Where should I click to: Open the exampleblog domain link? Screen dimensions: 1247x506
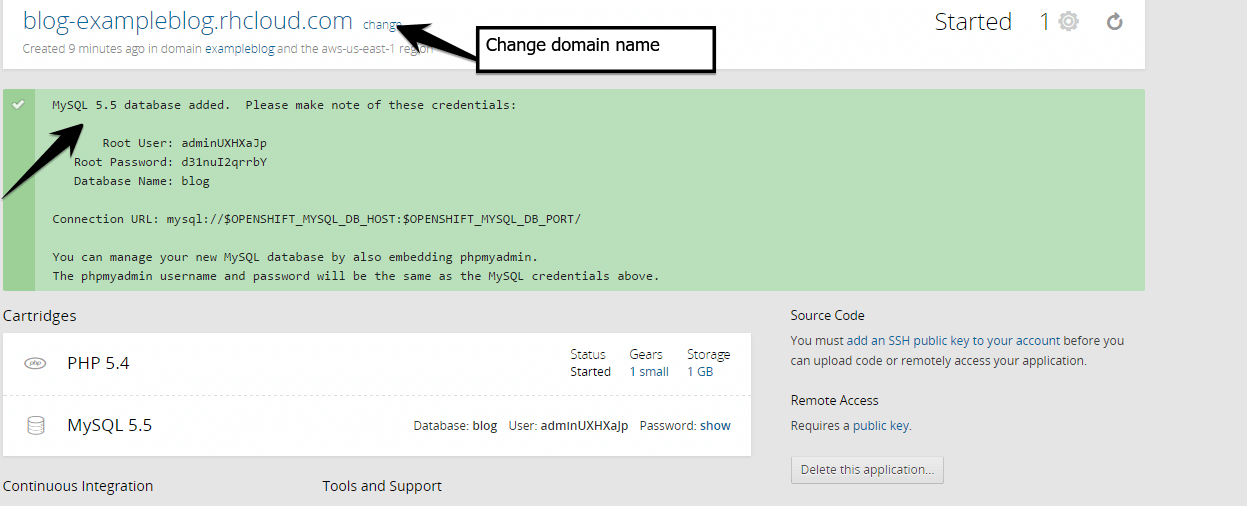[x=240, y=48]
